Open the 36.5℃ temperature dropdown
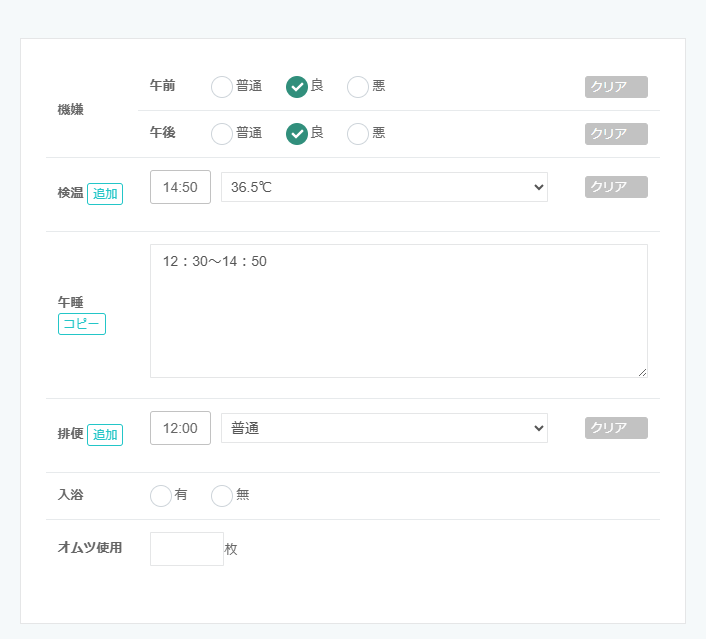 (385, 187)
